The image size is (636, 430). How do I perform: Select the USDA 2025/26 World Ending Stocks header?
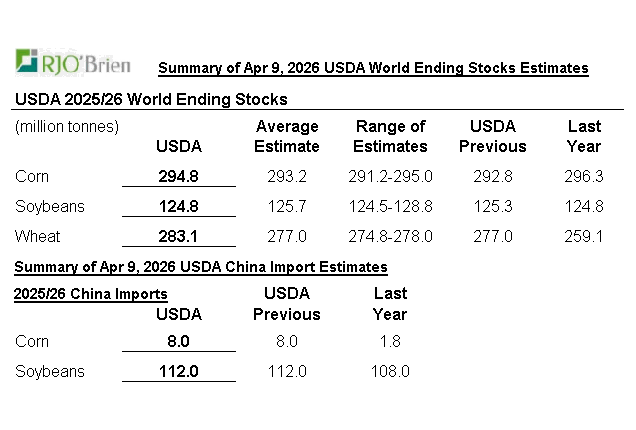click(151, 99)
